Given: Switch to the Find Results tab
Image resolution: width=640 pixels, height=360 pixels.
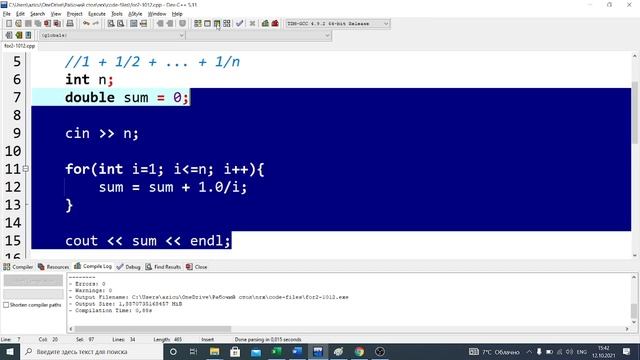Looking at the screenshot, I should pyautogui.click(x=163, y=267).
